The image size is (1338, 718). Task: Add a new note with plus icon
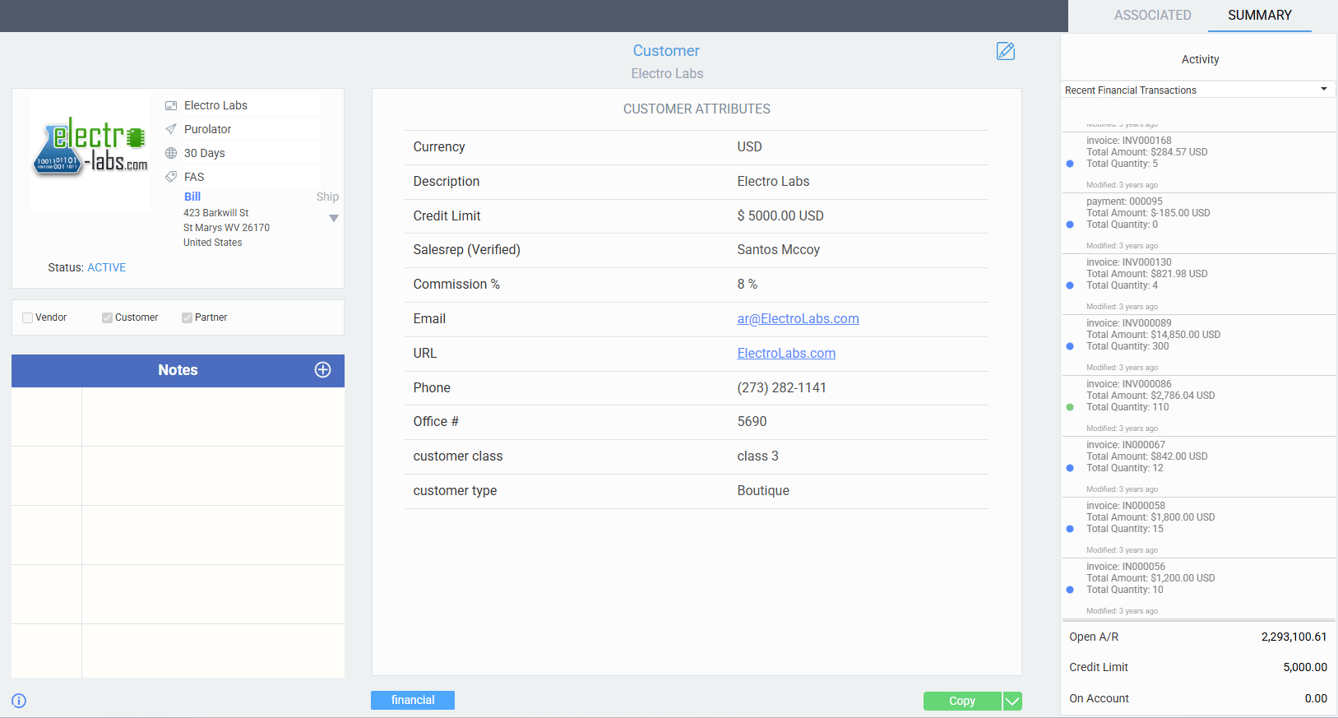tap(323, 370)
